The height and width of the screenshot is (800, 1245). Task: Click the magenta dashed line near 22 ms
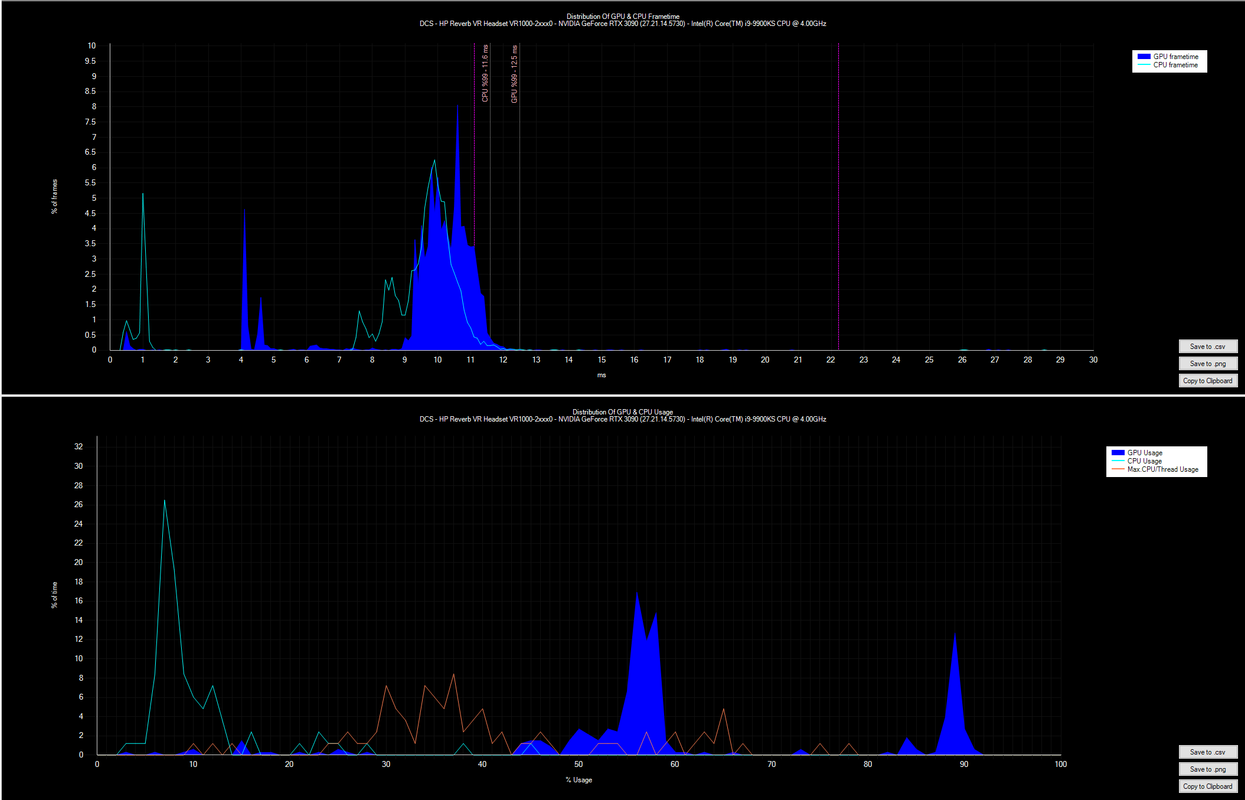point(838,197)
